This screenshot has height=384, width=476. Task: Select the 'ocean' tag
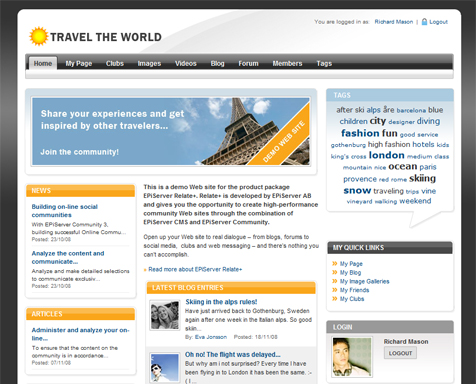click(x=403, y=166)
